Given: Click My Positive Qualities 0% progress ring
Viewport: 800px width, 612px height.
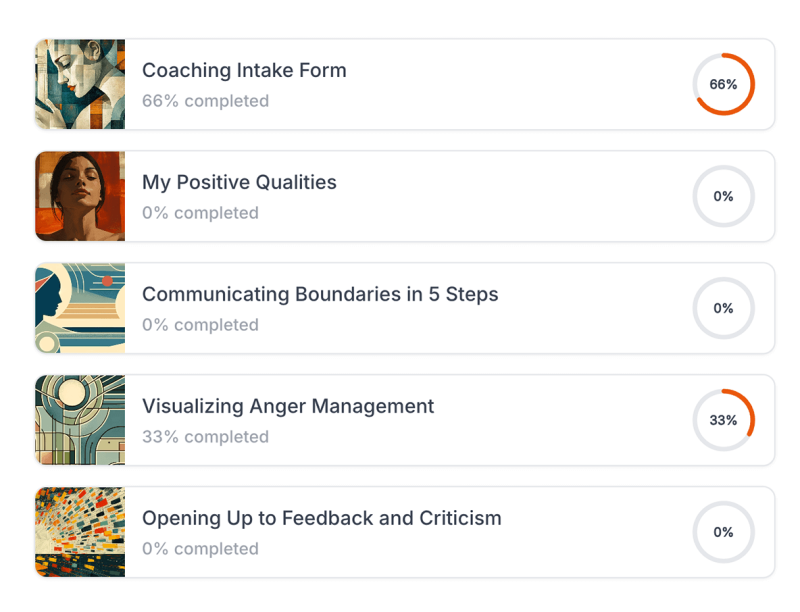Looking at the screenshot, I should click(x=723, y=197).
